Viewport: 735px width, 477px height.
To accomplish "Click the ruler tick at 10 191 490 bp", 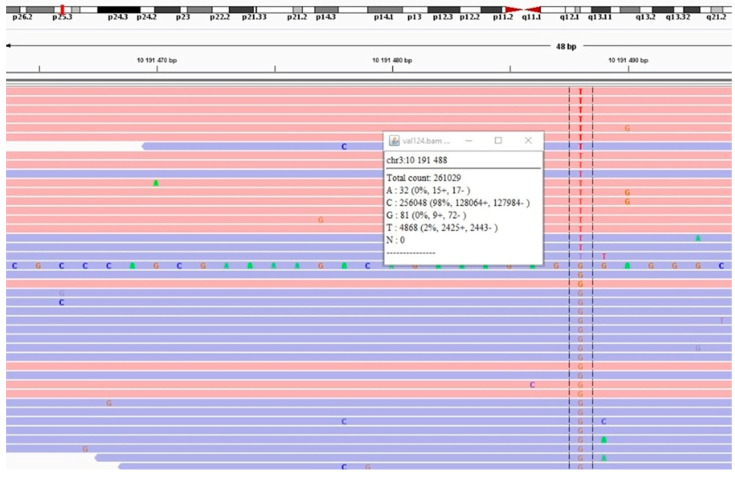I will coord(628,69).
